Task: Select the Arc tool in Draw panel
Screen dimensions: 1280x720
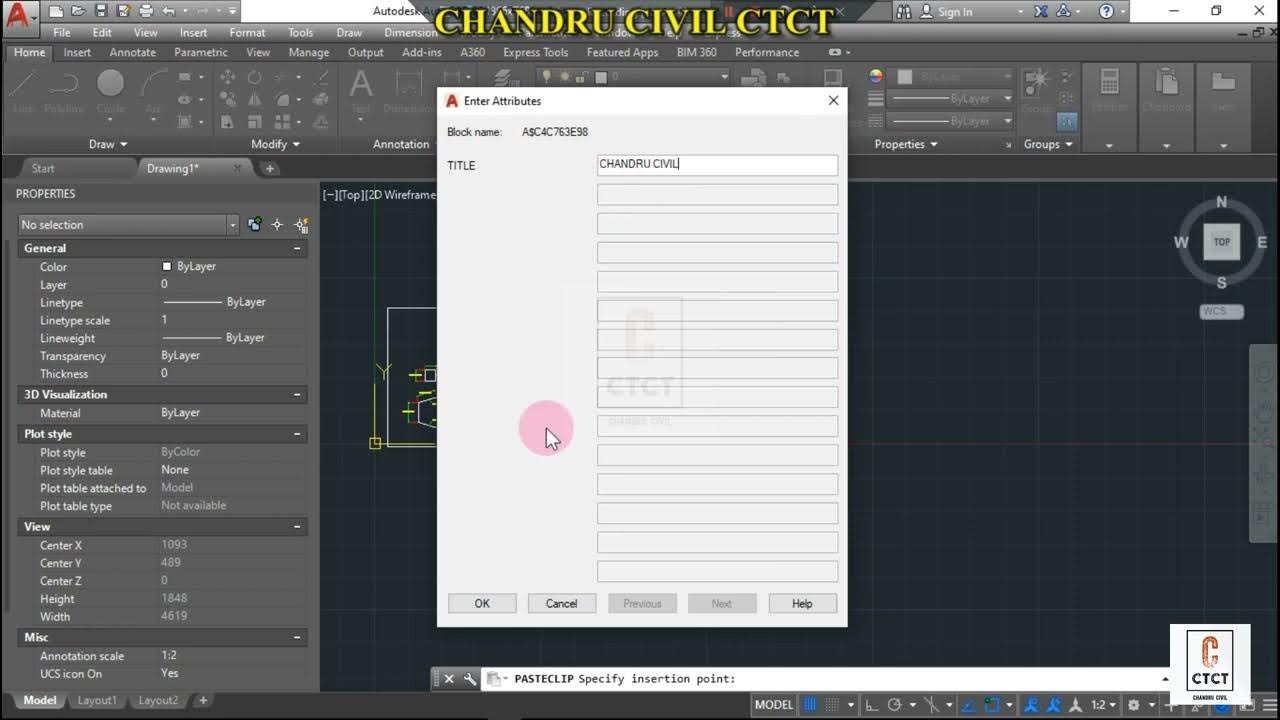Action: click(x=152, y=90)
